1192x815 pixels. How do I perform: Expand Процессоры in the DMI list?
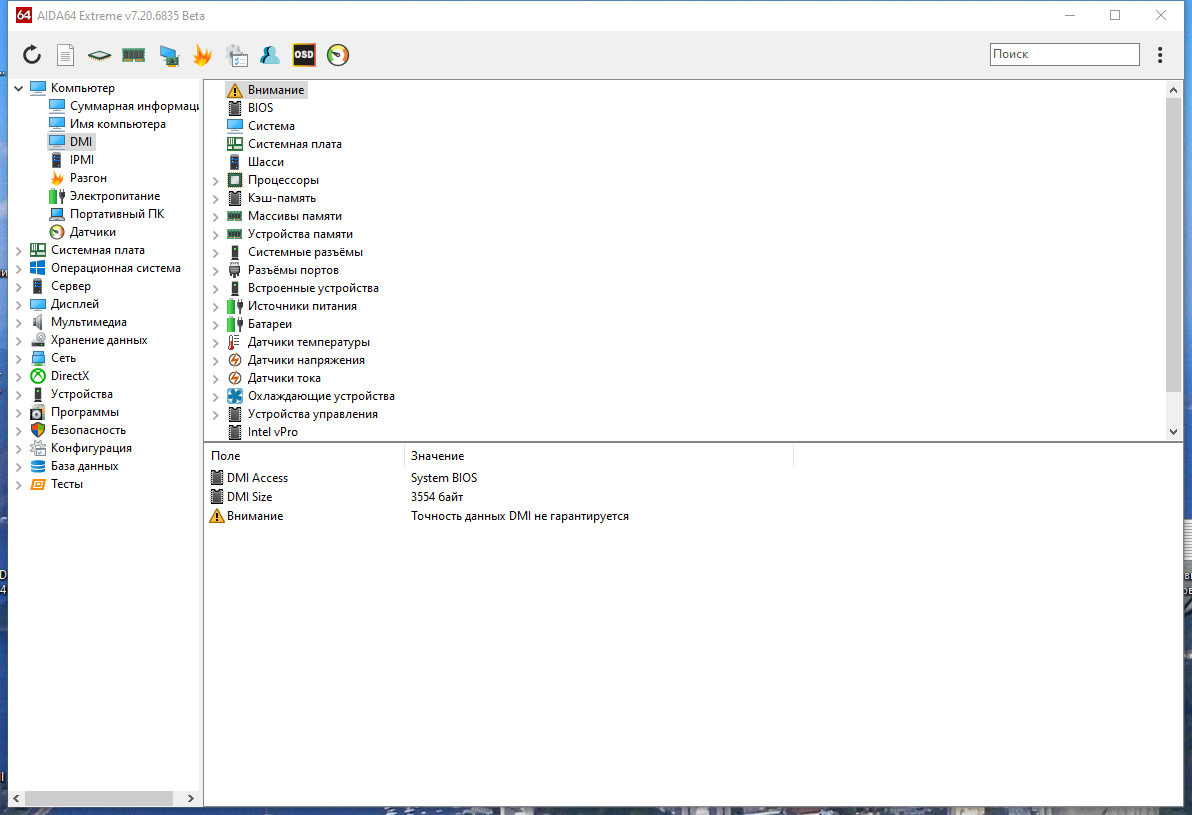(x=215, y=181)
